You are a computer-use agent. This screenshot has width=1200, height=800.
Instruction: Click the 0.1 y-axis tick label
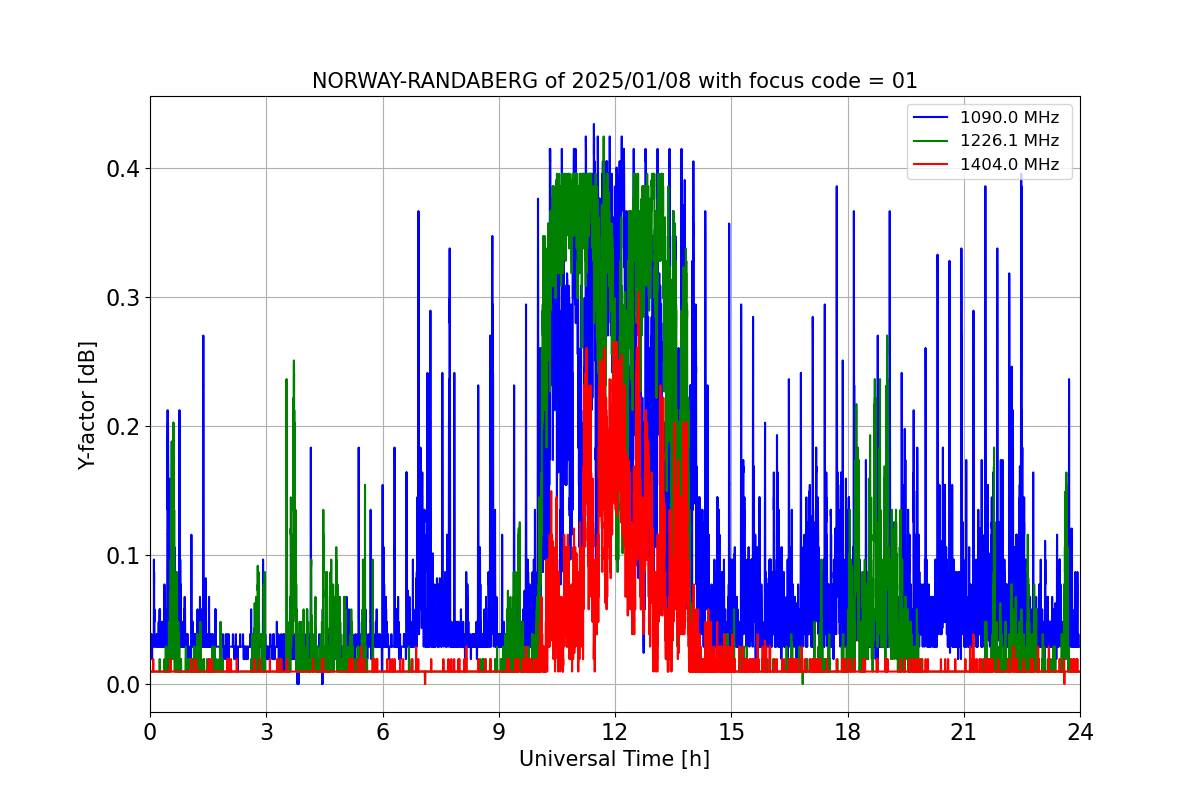click(124, 556)
